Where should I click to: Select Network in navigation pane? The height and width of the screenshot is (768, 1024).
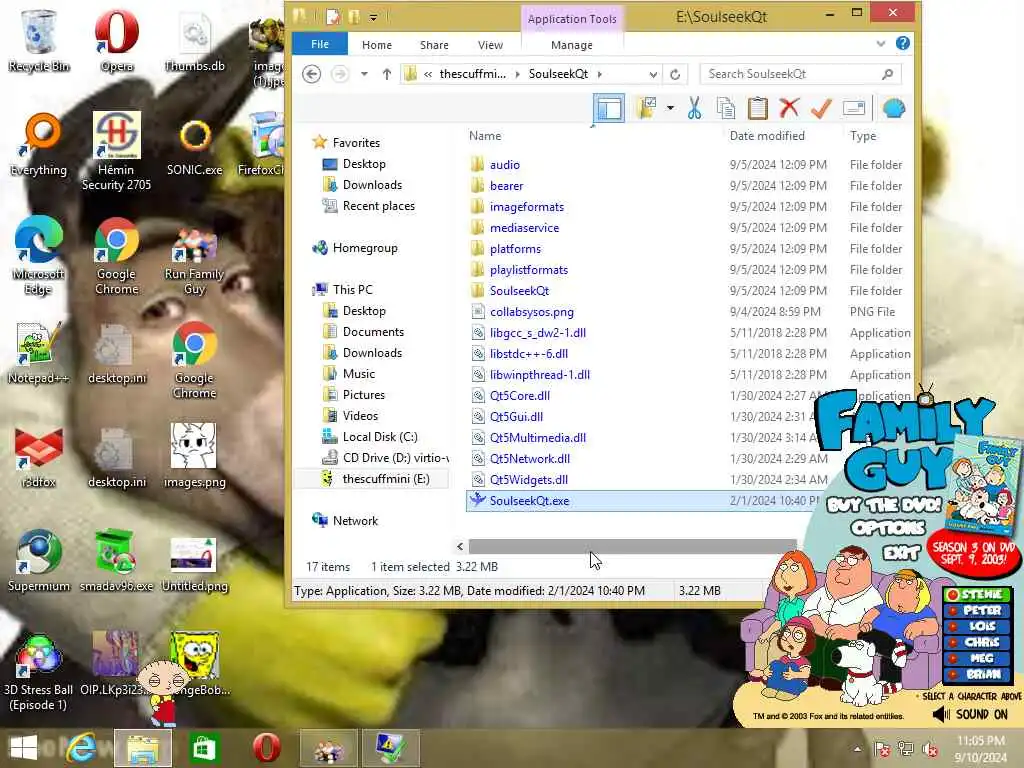tap(355, 520)
